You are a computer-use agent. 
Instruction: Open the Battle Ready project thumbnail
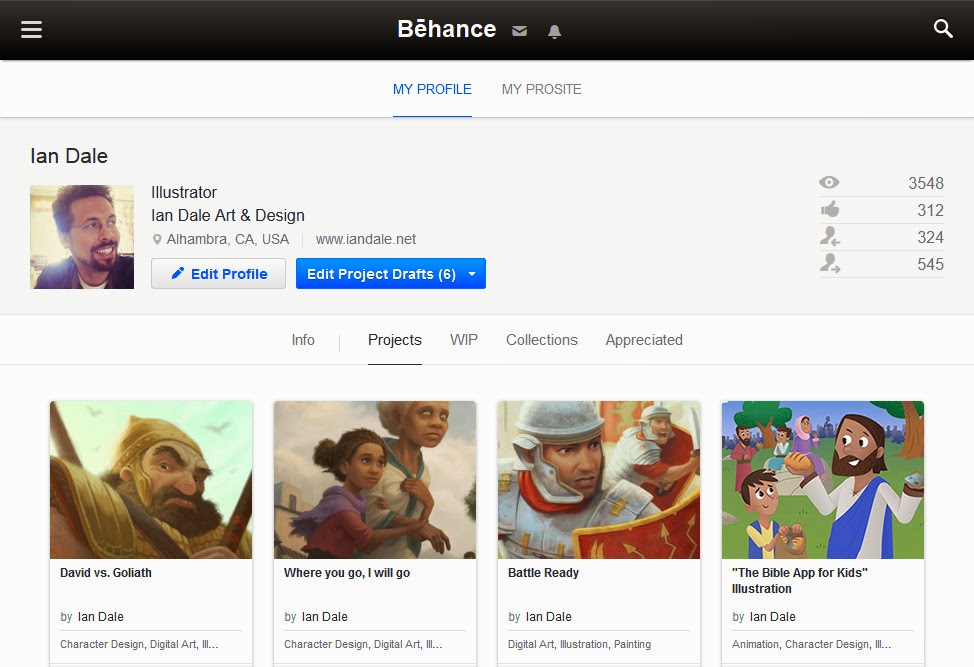(599, 480)
